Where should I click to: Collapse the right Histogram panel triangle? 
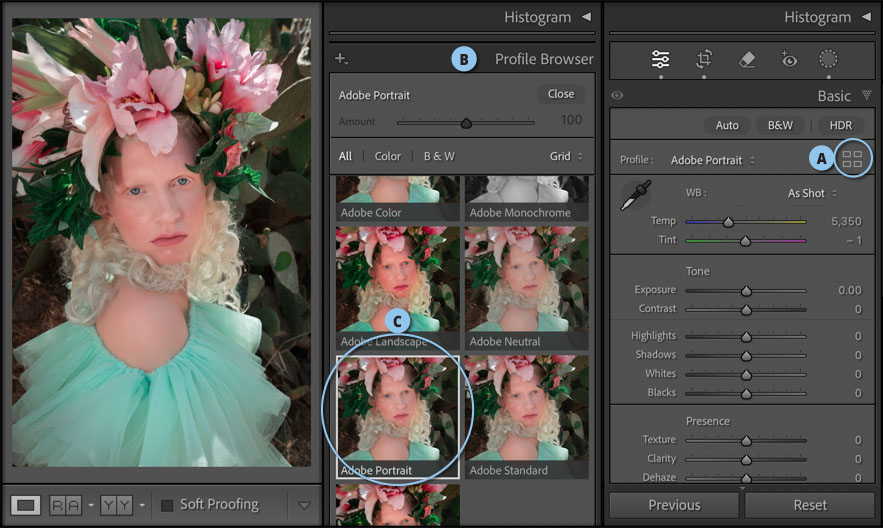tap(866, 17)
